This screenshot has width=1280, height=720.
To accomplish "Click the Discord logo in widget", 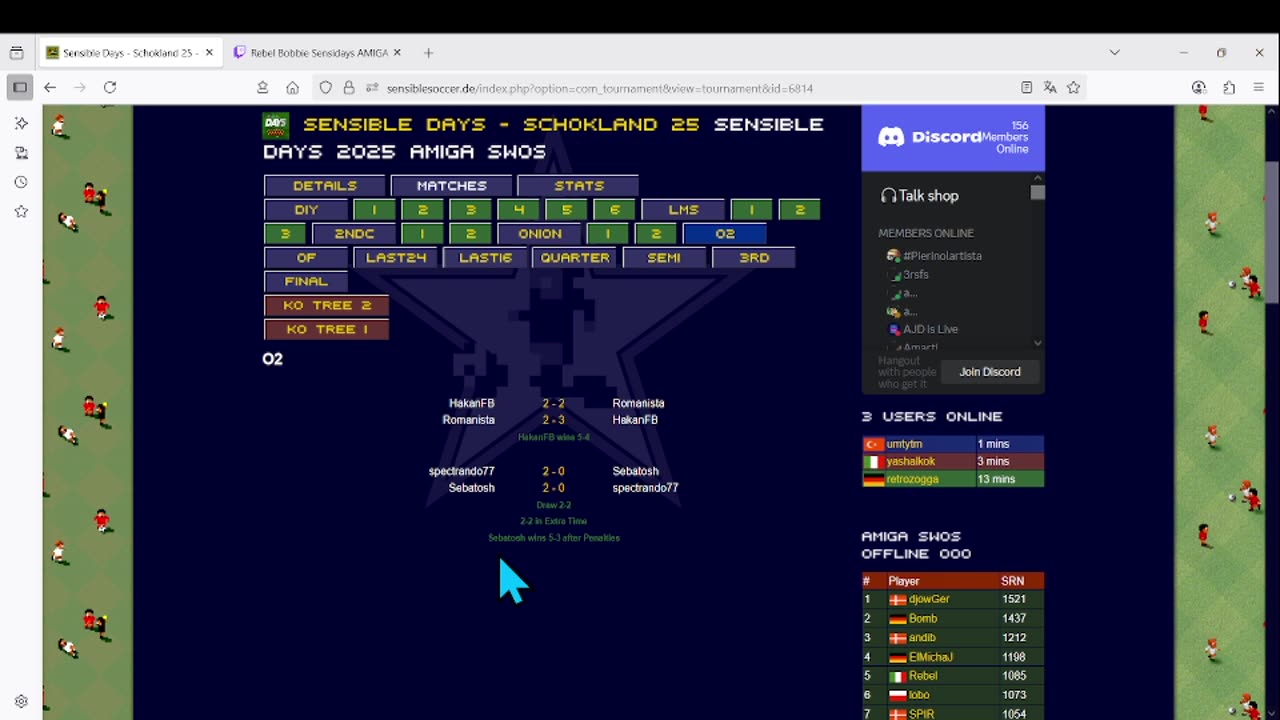I will coord(929,137).
